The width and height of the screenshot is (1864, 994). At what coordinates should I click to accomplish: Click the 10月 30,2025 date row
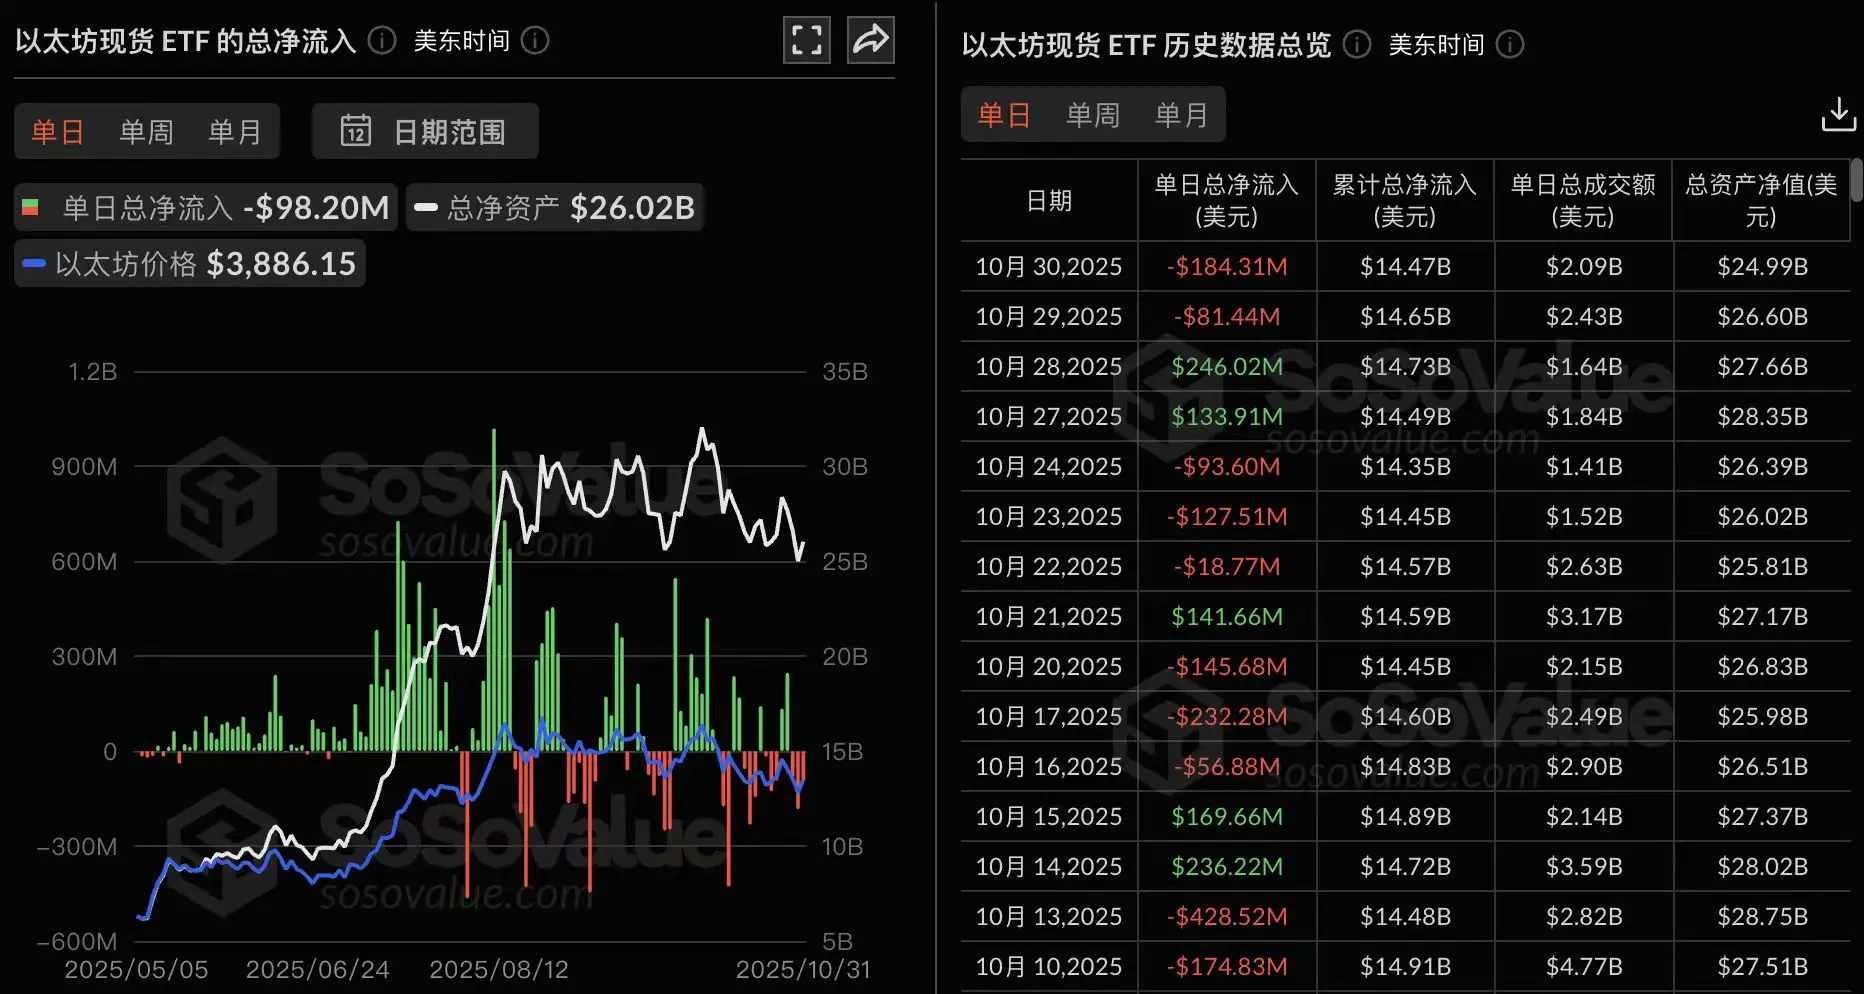tap(1048, 266)
